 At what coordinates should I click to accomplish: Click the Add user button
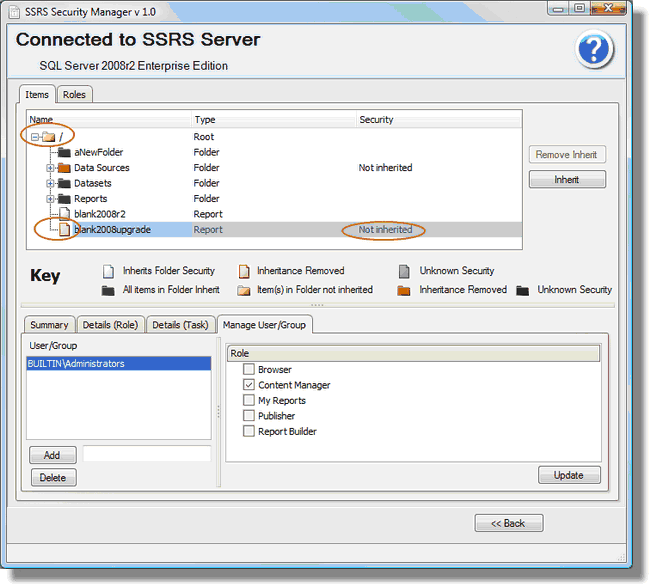[x=52, y=455]
